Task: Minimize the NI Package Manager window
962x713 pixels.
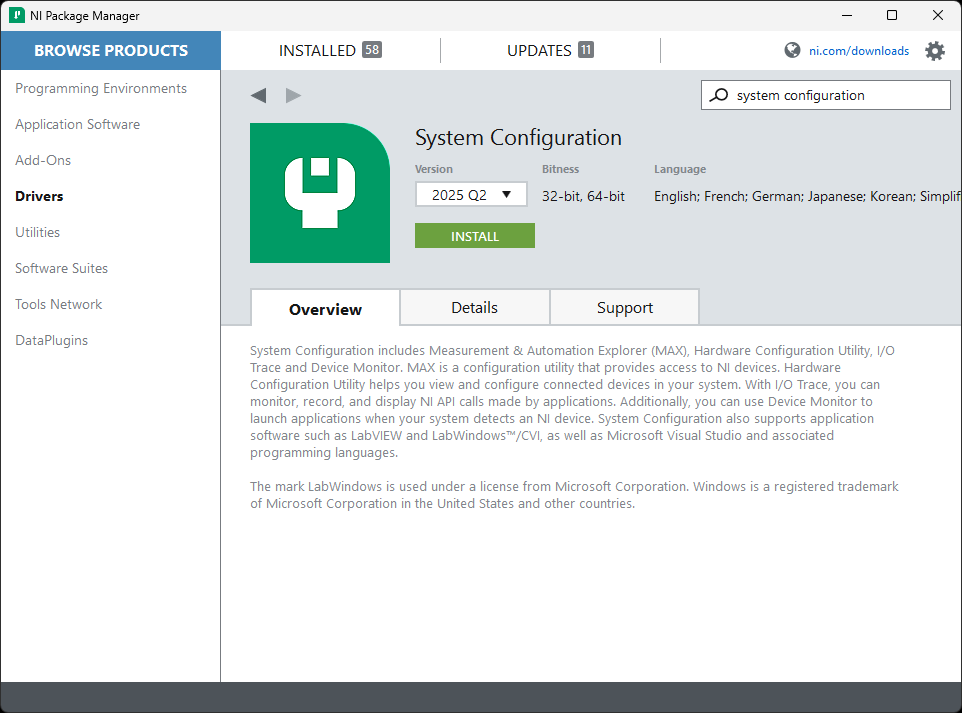Action: [847, 15]
